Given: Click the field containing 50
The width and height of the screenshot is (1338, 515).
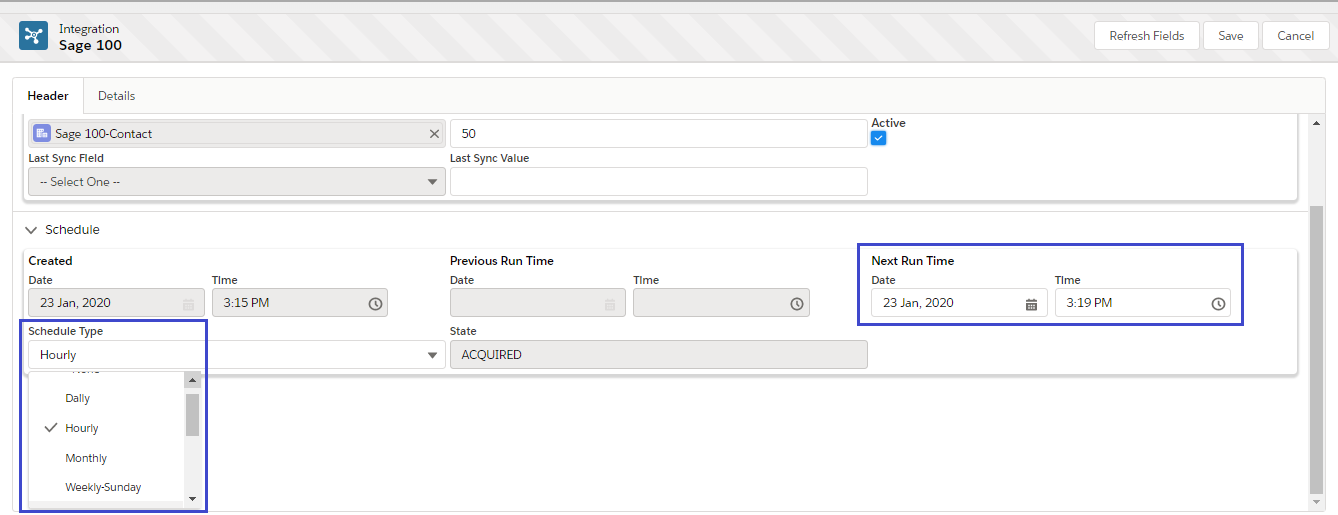Looking at the screenshot, I should pyautogui.click(x=658, y=134).
